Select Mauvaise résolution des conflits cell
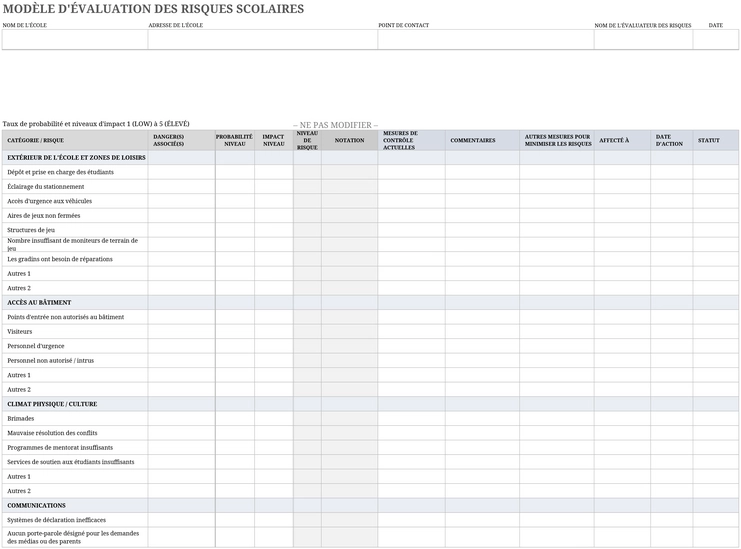Viewport: 741px width, 549px height. click(x=75, y=433)
